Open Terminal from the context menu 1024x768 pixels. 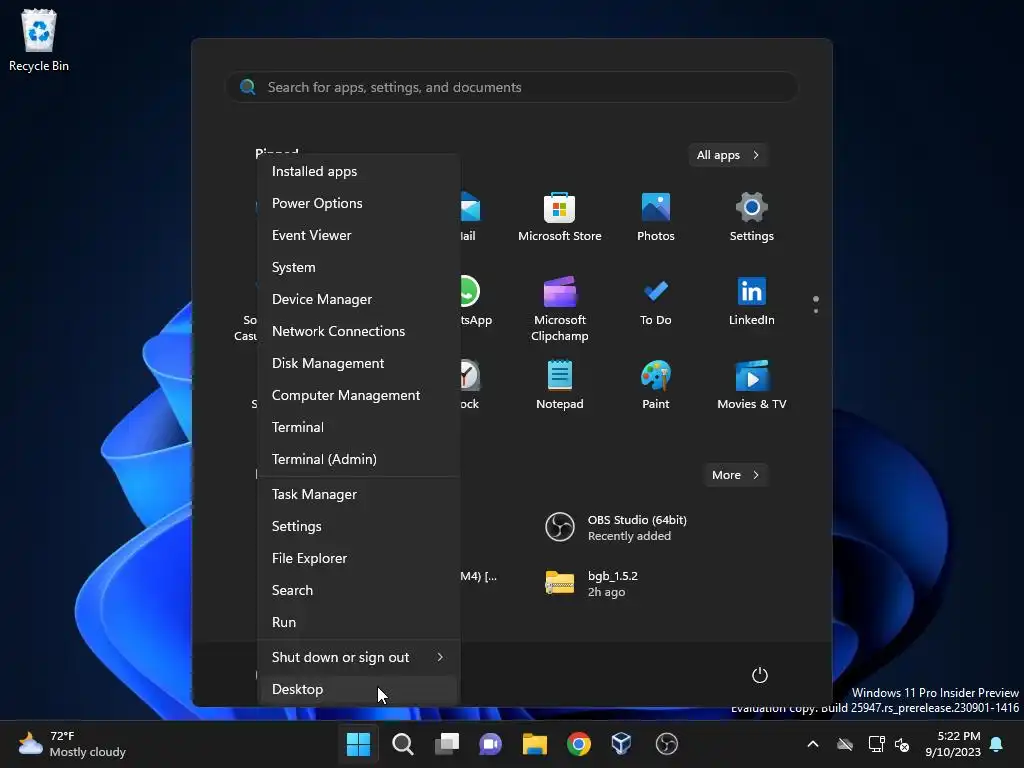tap(359, 427)
